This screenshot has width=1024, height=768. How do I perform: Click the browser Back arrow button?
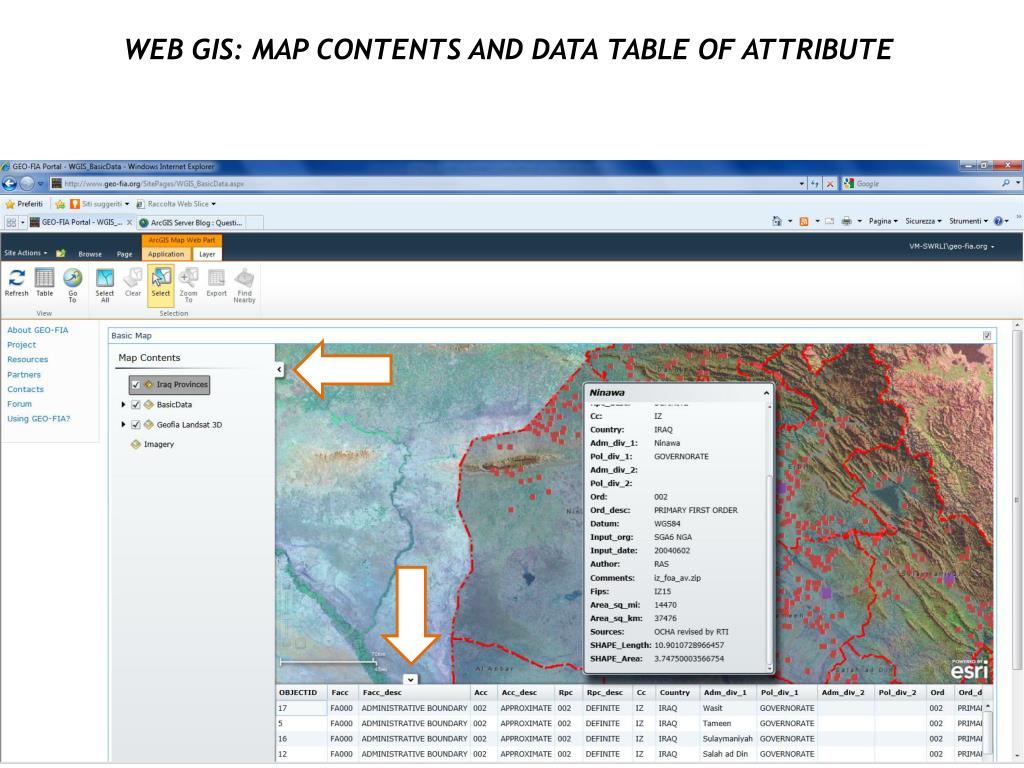point(10,184)
